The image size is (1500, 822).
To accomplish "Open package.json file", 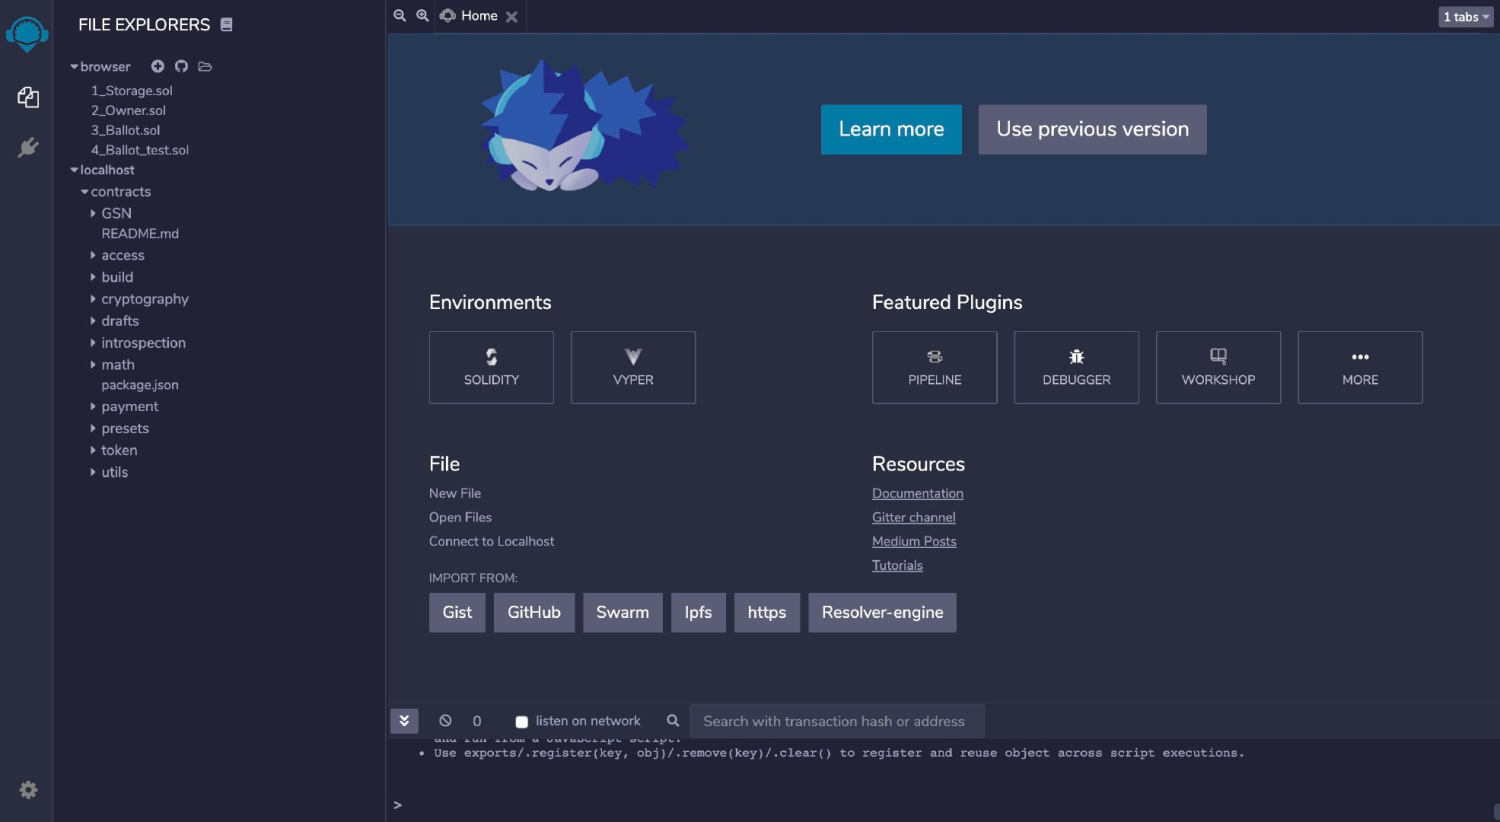I will 140,385.
